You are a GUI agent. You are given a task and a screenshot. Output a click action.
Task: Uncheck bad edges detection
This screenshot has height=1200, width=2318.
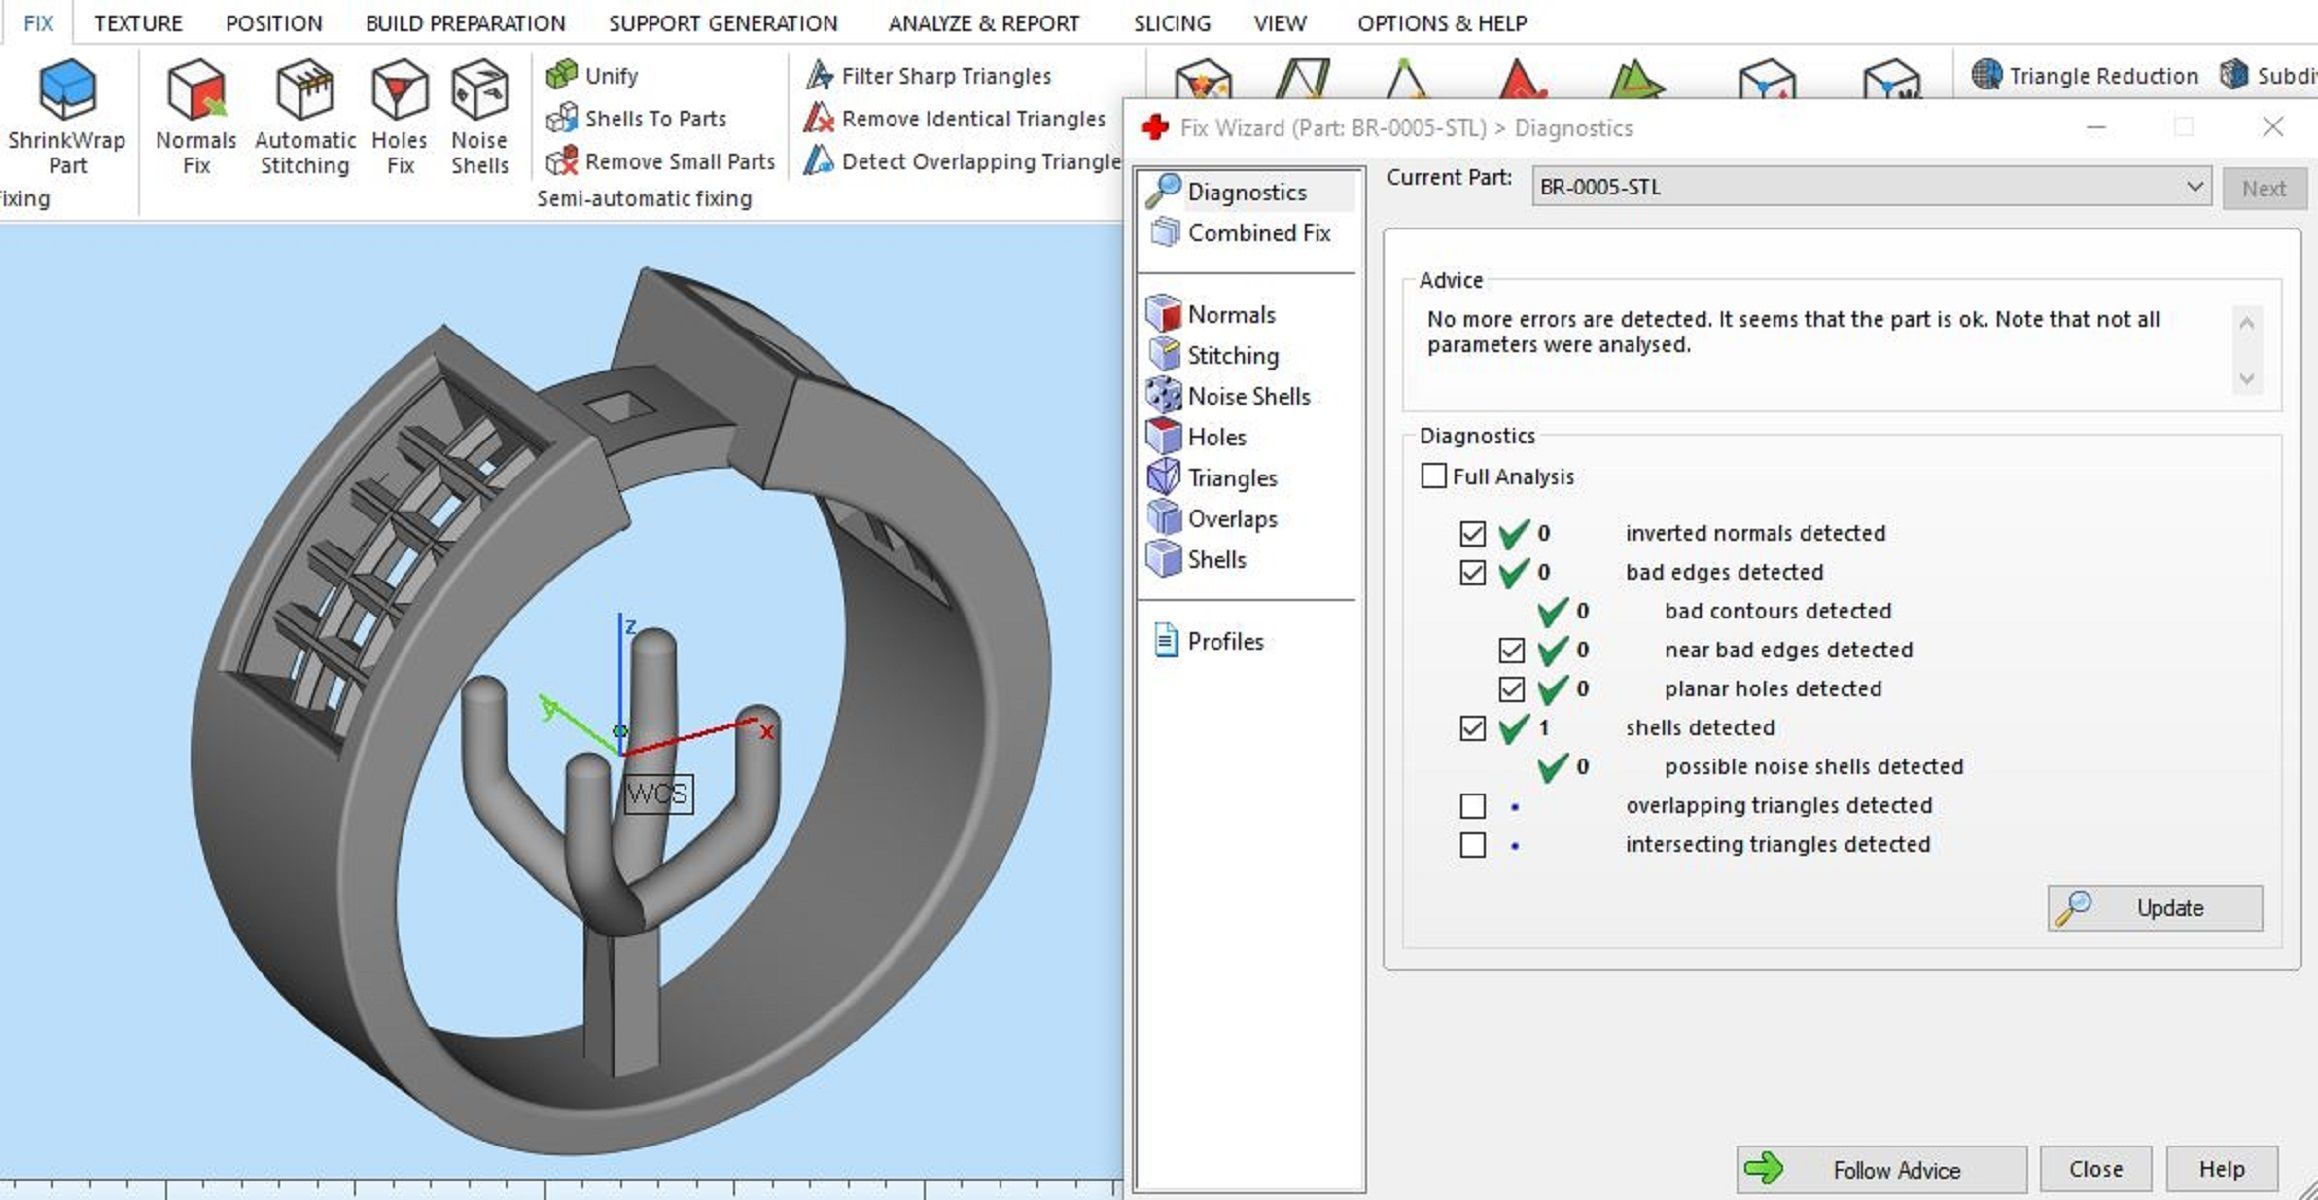coord(1472,572)
